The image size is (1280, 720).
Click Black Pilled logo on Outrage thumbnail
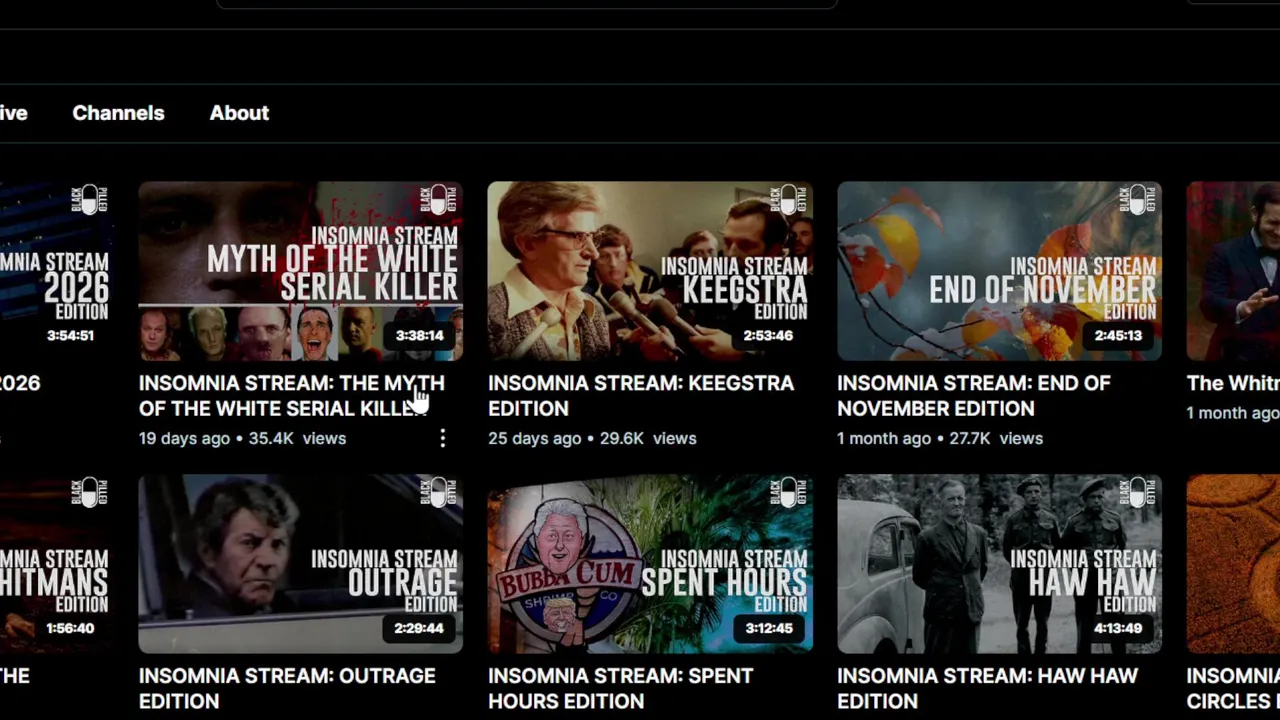pos(439,492)
